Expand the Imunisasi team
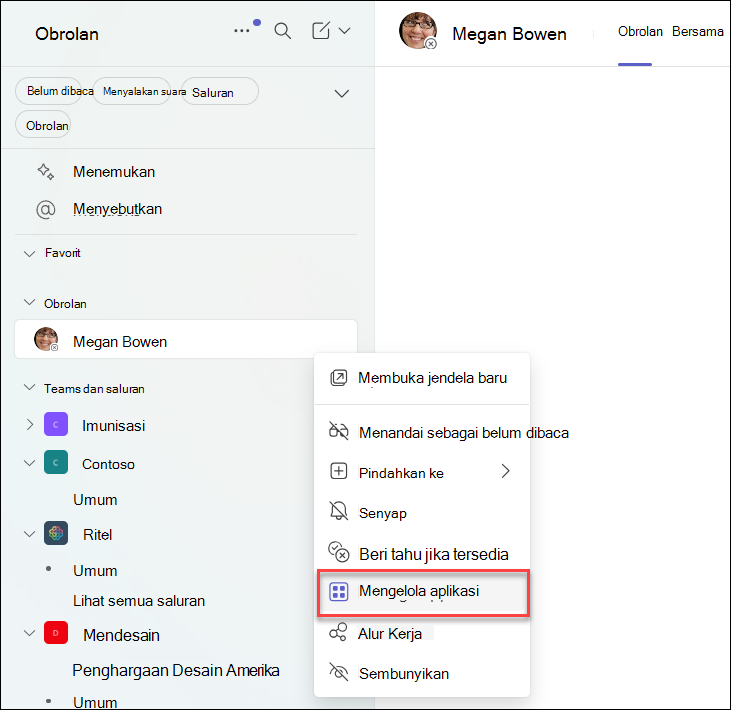The image size is (731, 710). click(30, 425)
